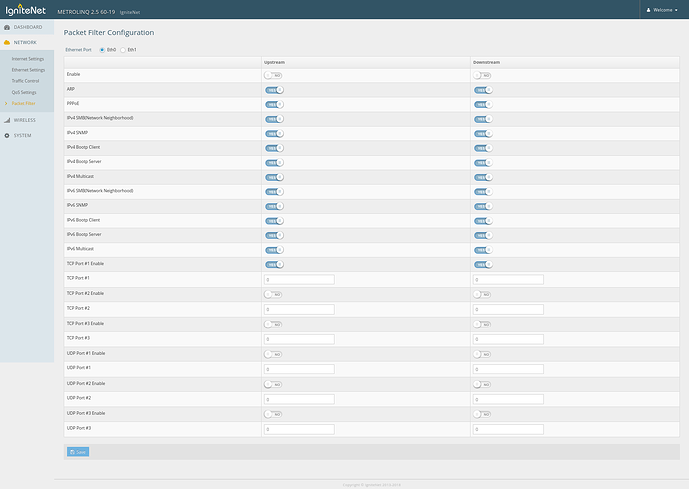Disable downstream ARP filter switch

[483, 89]
